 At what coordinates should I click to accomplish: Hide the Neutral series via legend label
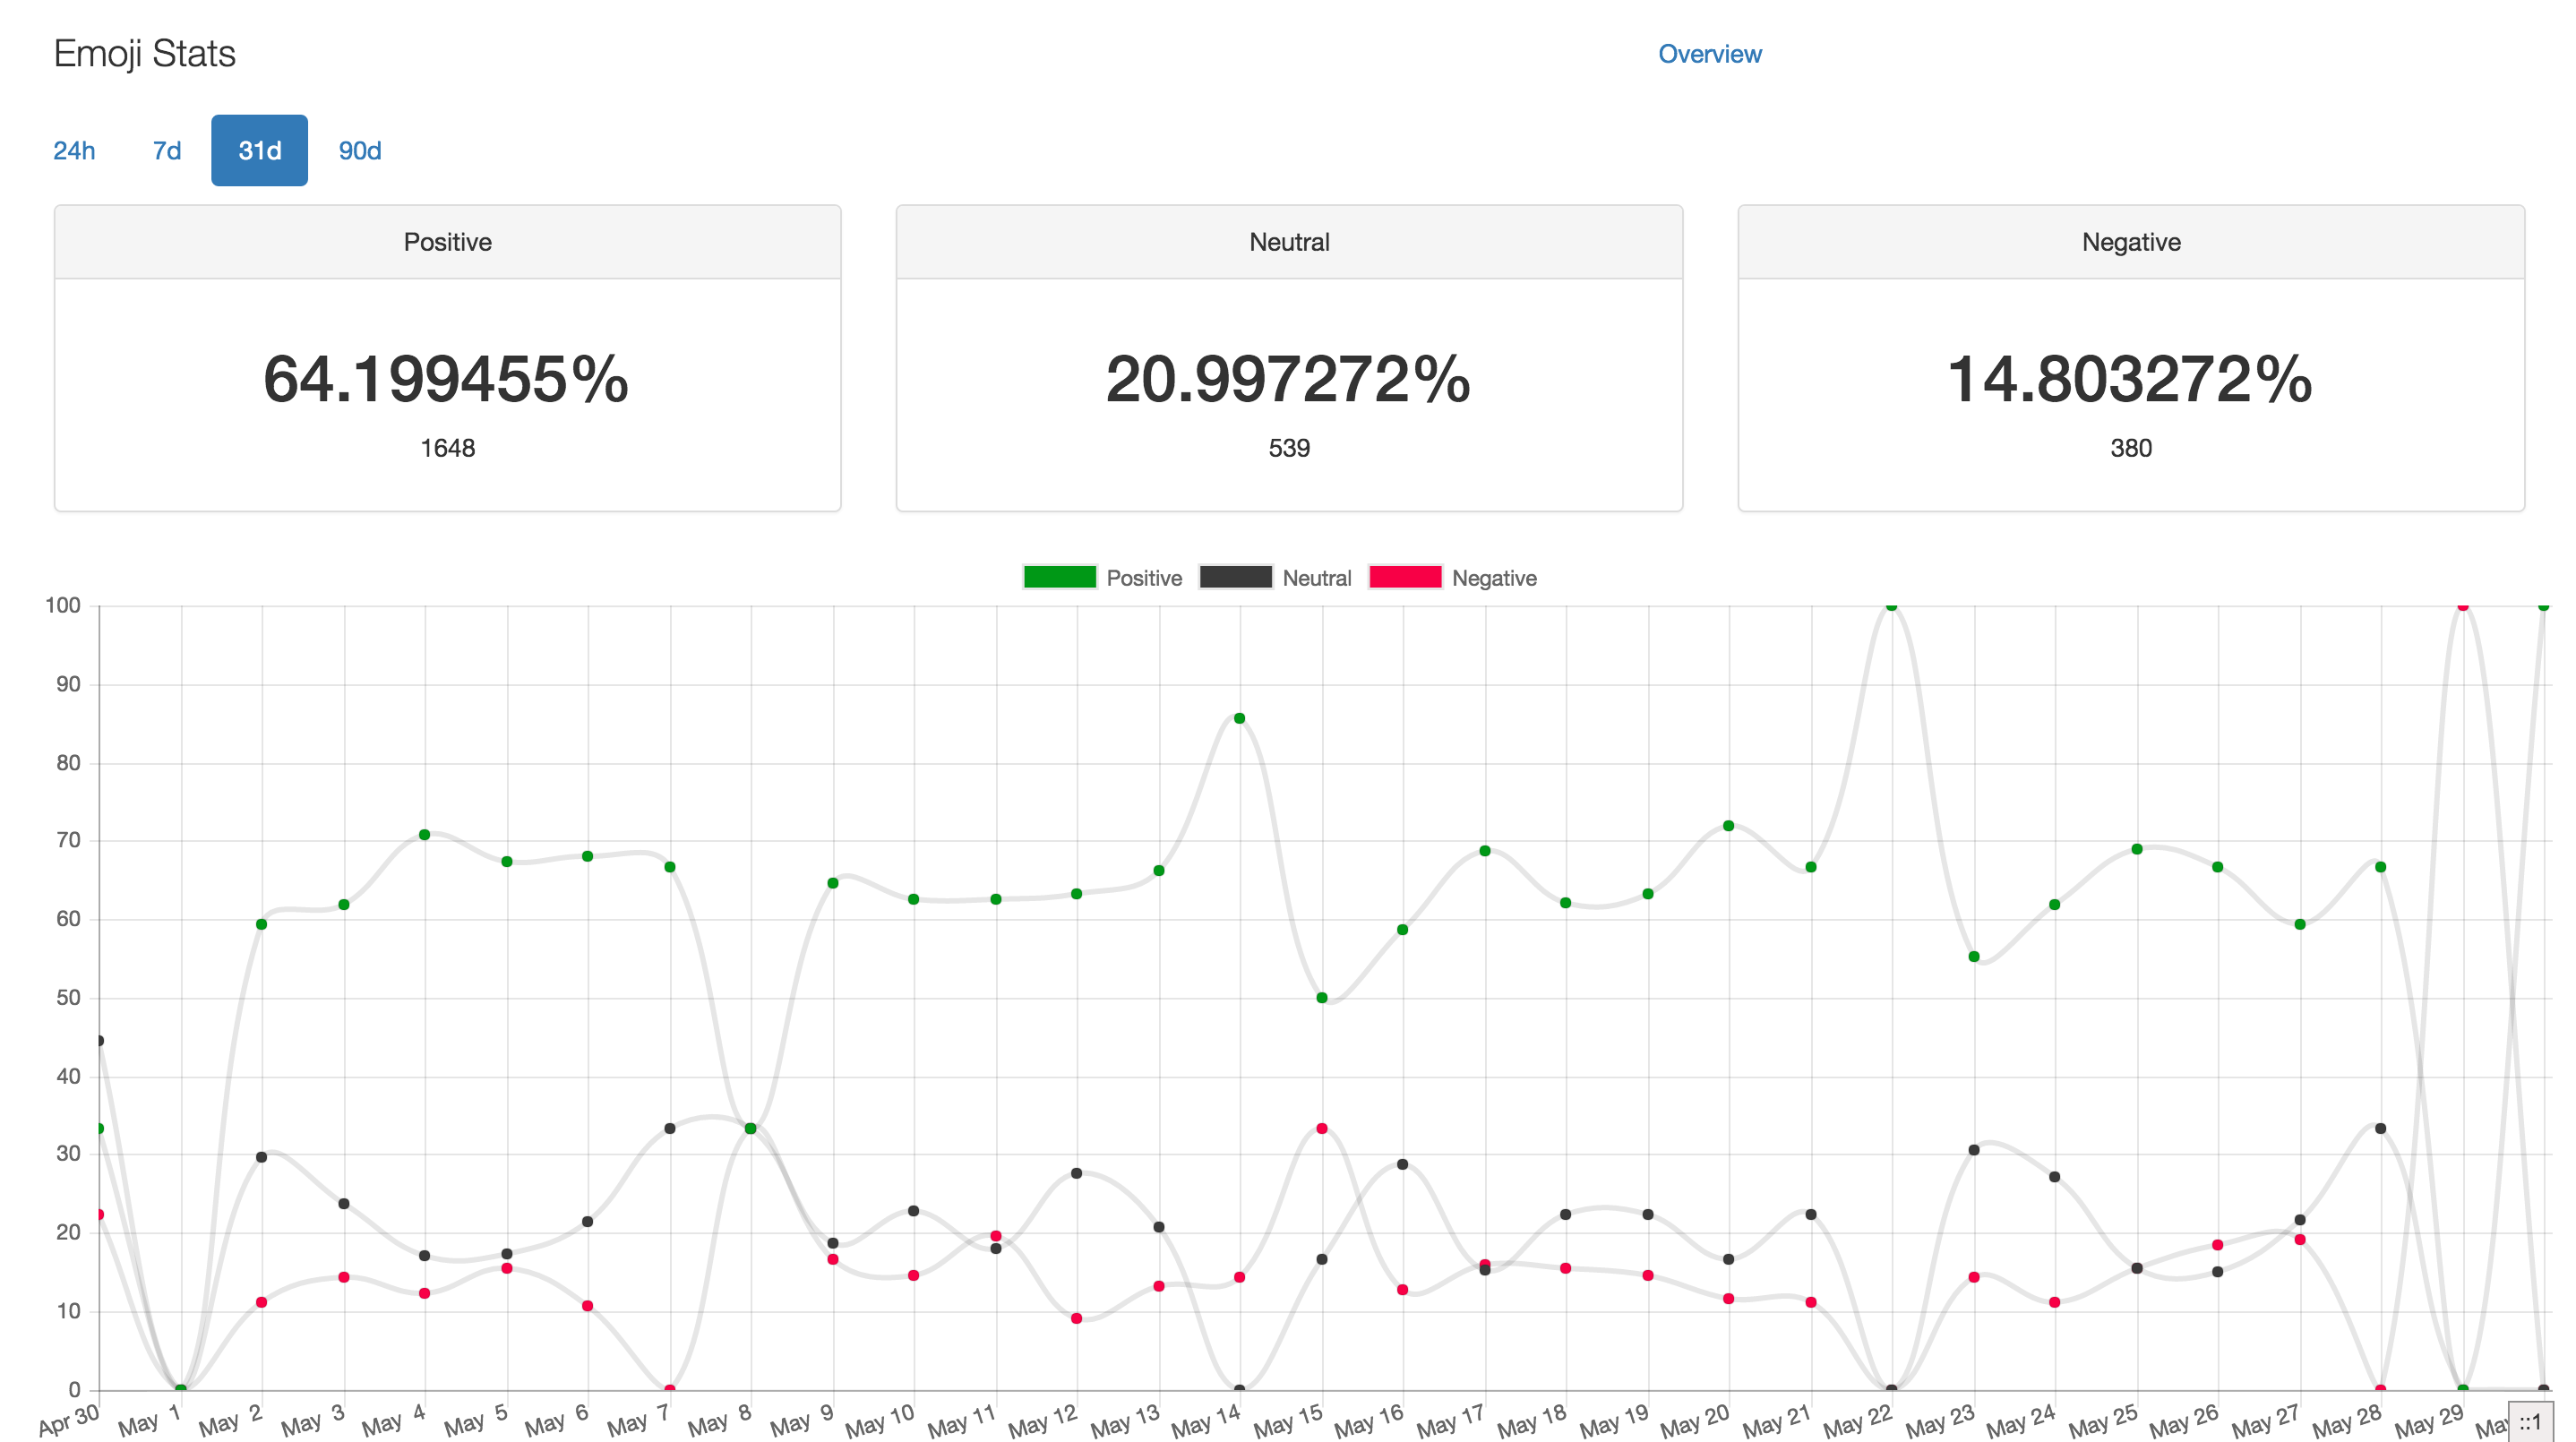coord(1316,578)
